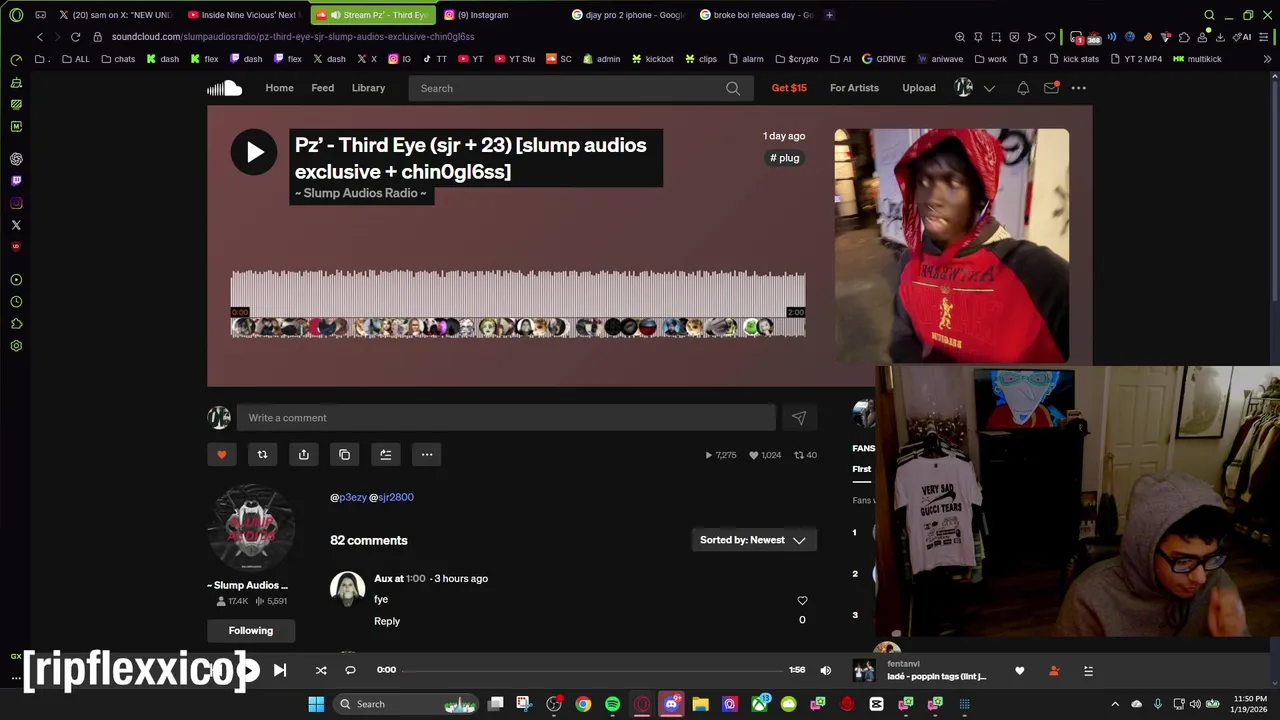Screen dimensions: 1280x720
Task: Open the For Artists link
Action: (854, 88)
